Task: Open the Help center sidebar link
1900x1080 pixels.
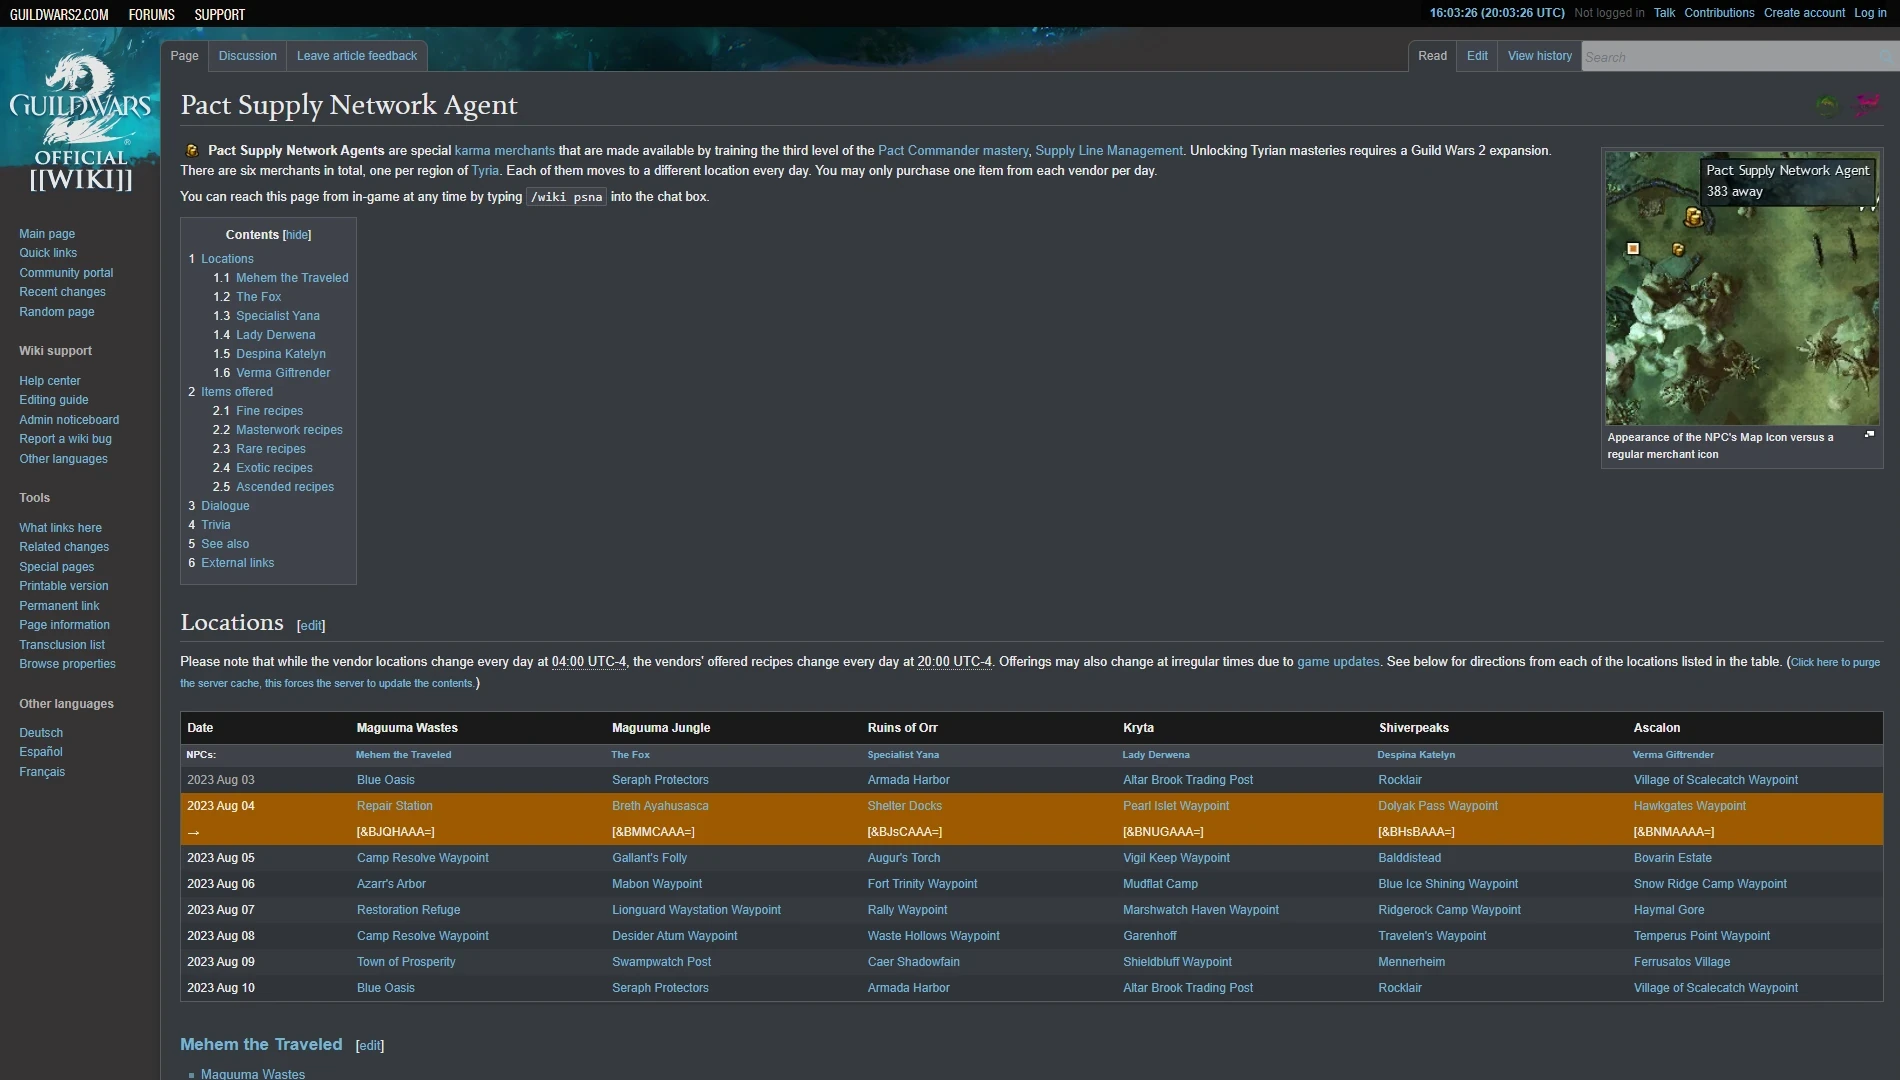Action: point(50,381)
